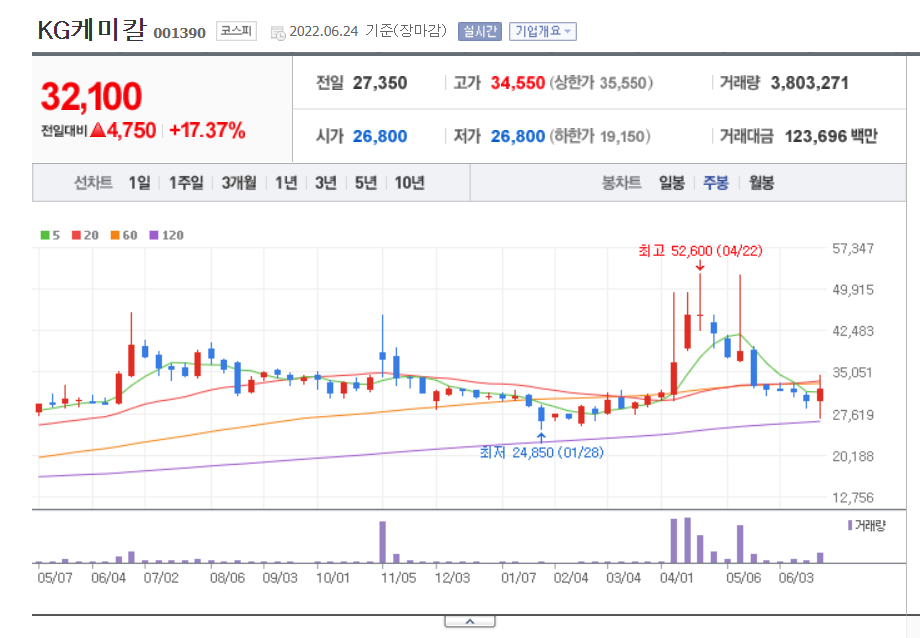Select the 3개월 line chart period
The height and width of the screenshot is (638, 920).
point(239,183)
